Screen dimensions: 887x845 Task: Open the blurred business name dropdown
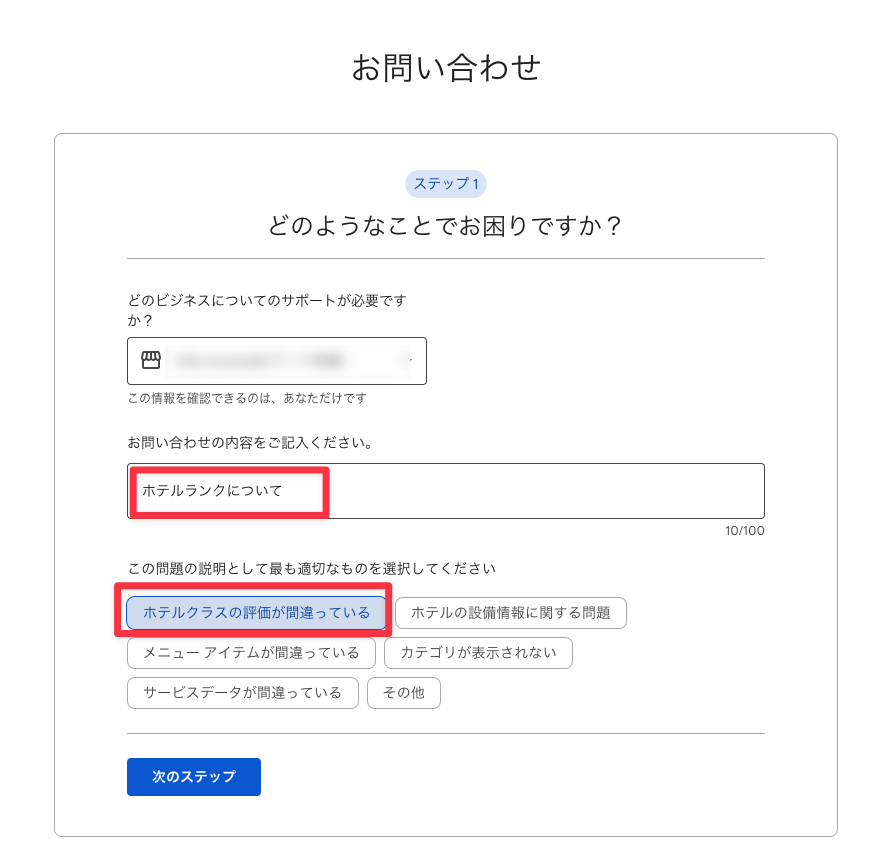coord(277,361)
